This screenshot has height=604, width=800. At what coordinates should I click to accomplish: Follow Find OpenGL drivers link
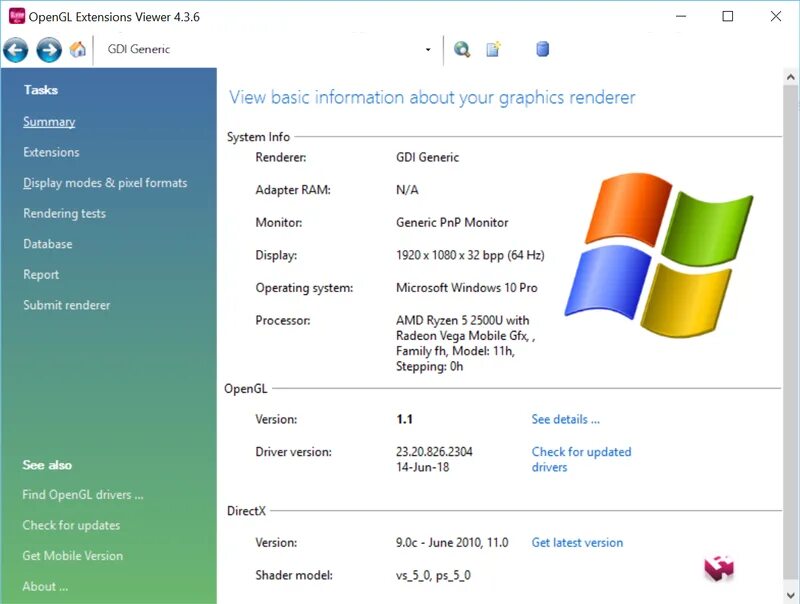tap(83, 495)
